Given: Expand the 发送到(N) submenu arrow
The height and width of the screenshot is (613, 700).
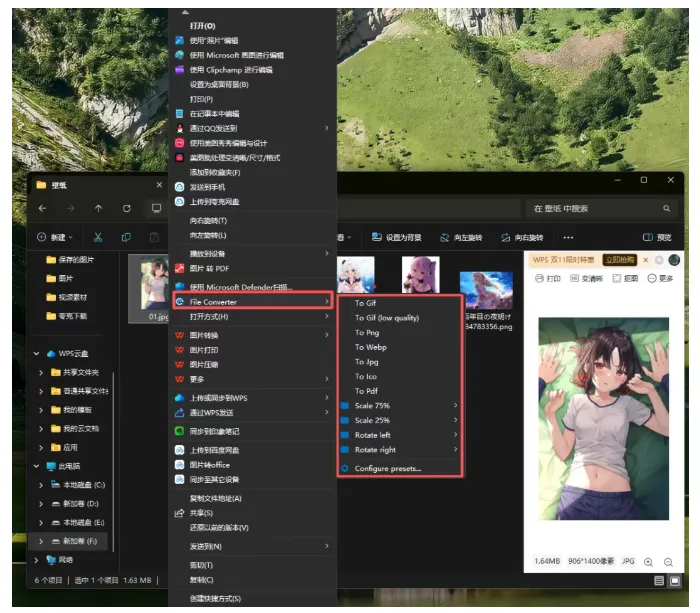Looking at the screenshot, I should (x=327, y=546).
